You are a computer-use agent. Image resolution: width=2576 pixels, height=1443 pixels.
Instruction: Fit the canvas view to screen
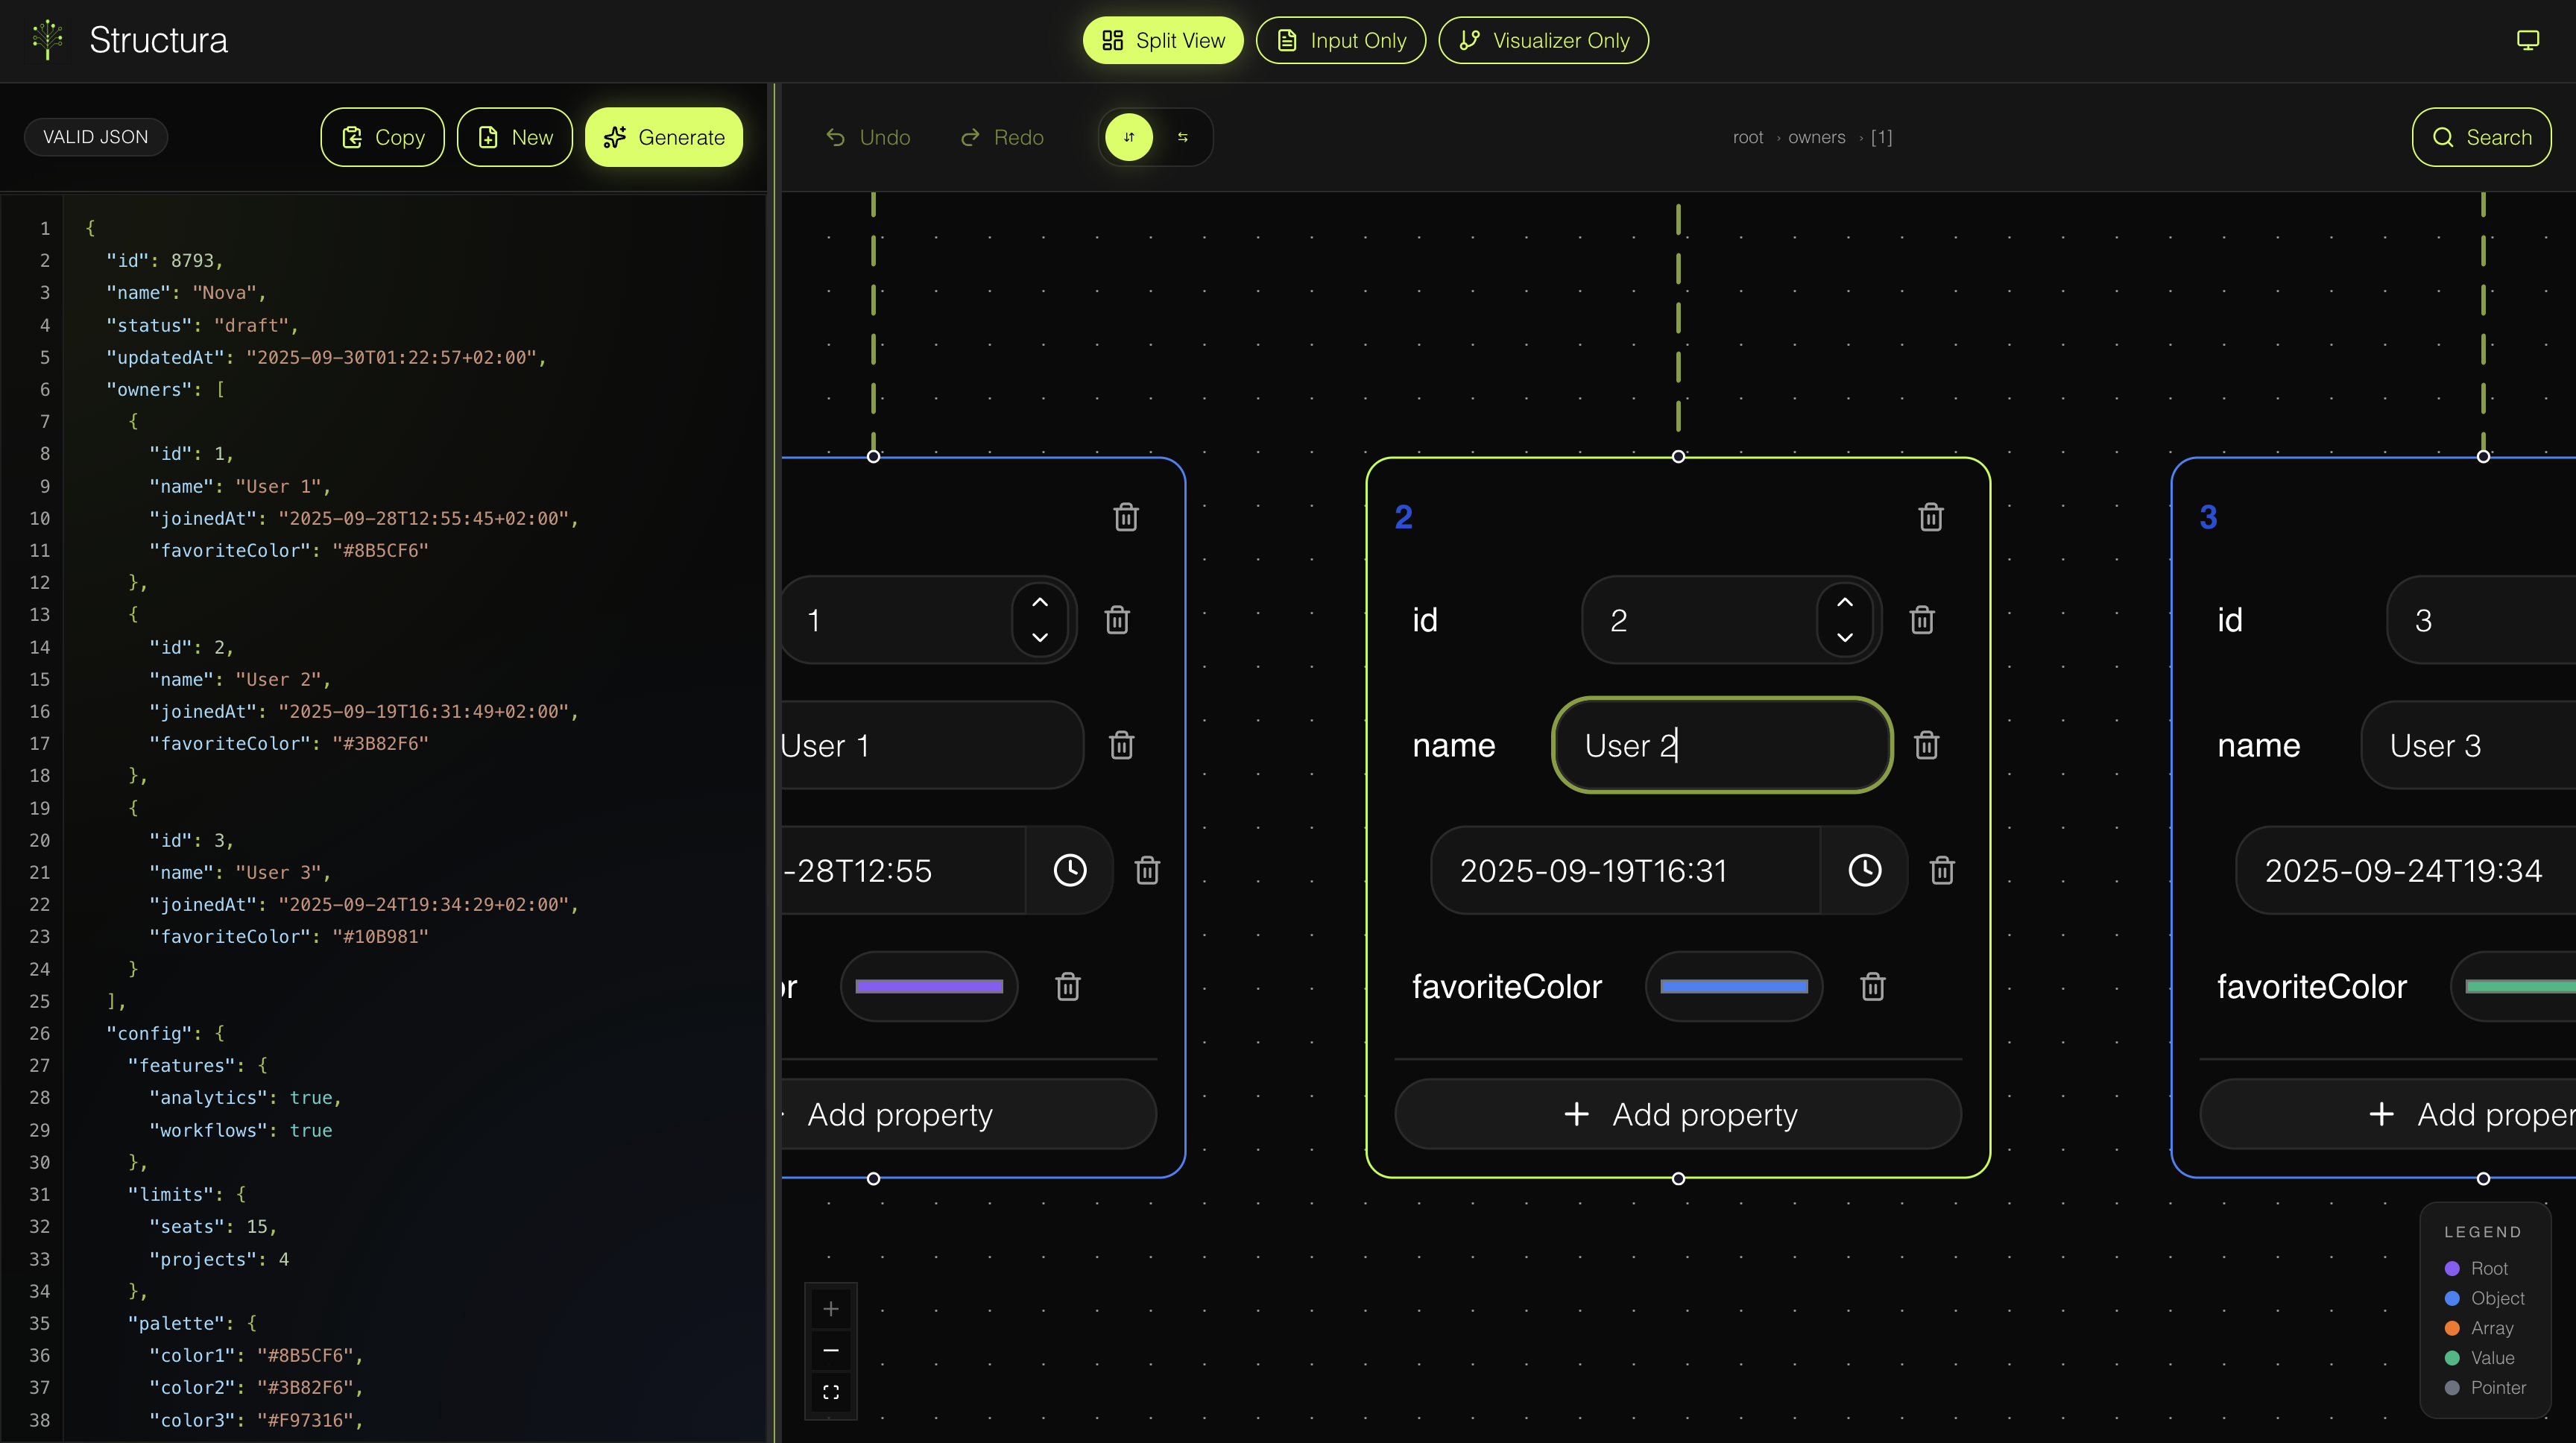tap(830, 1392)
